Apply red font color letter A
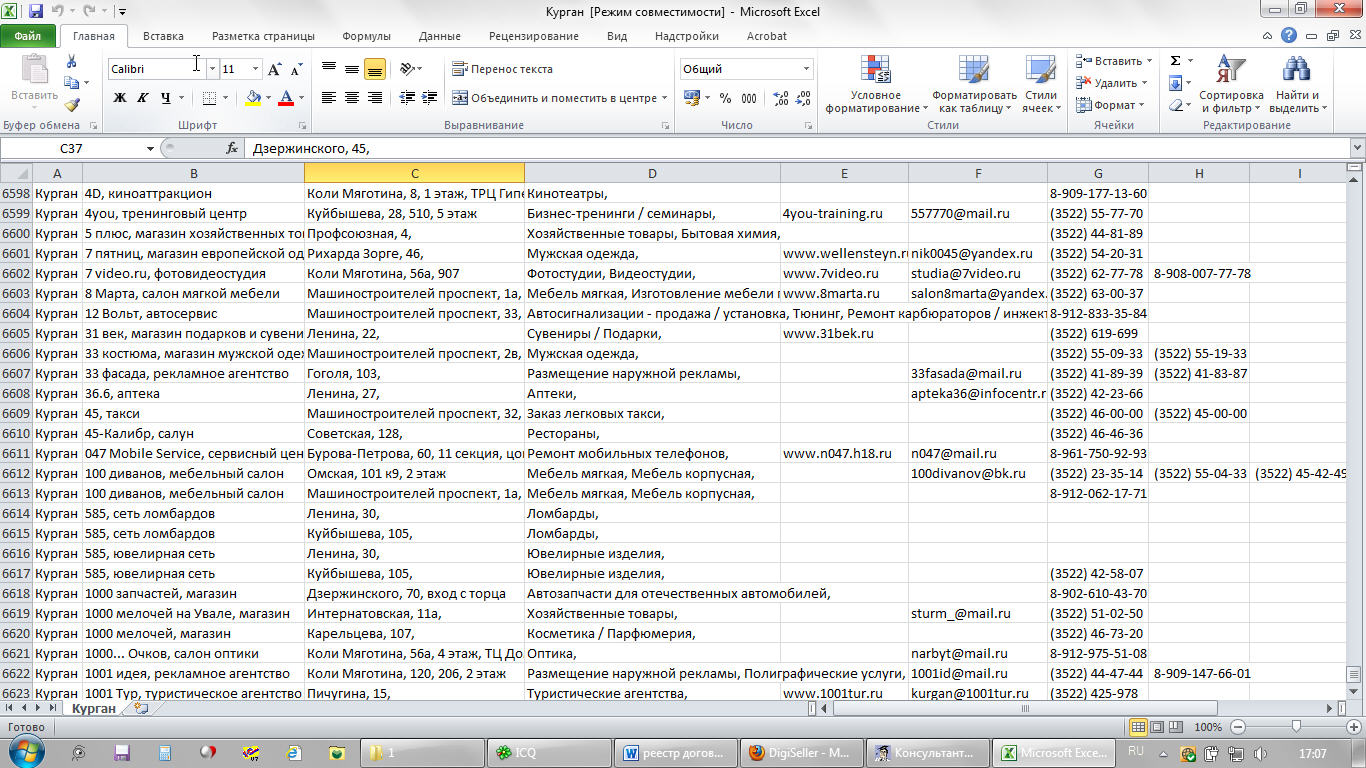Image resolution: width=1366 pixels, height=768 pixels. 287,98
